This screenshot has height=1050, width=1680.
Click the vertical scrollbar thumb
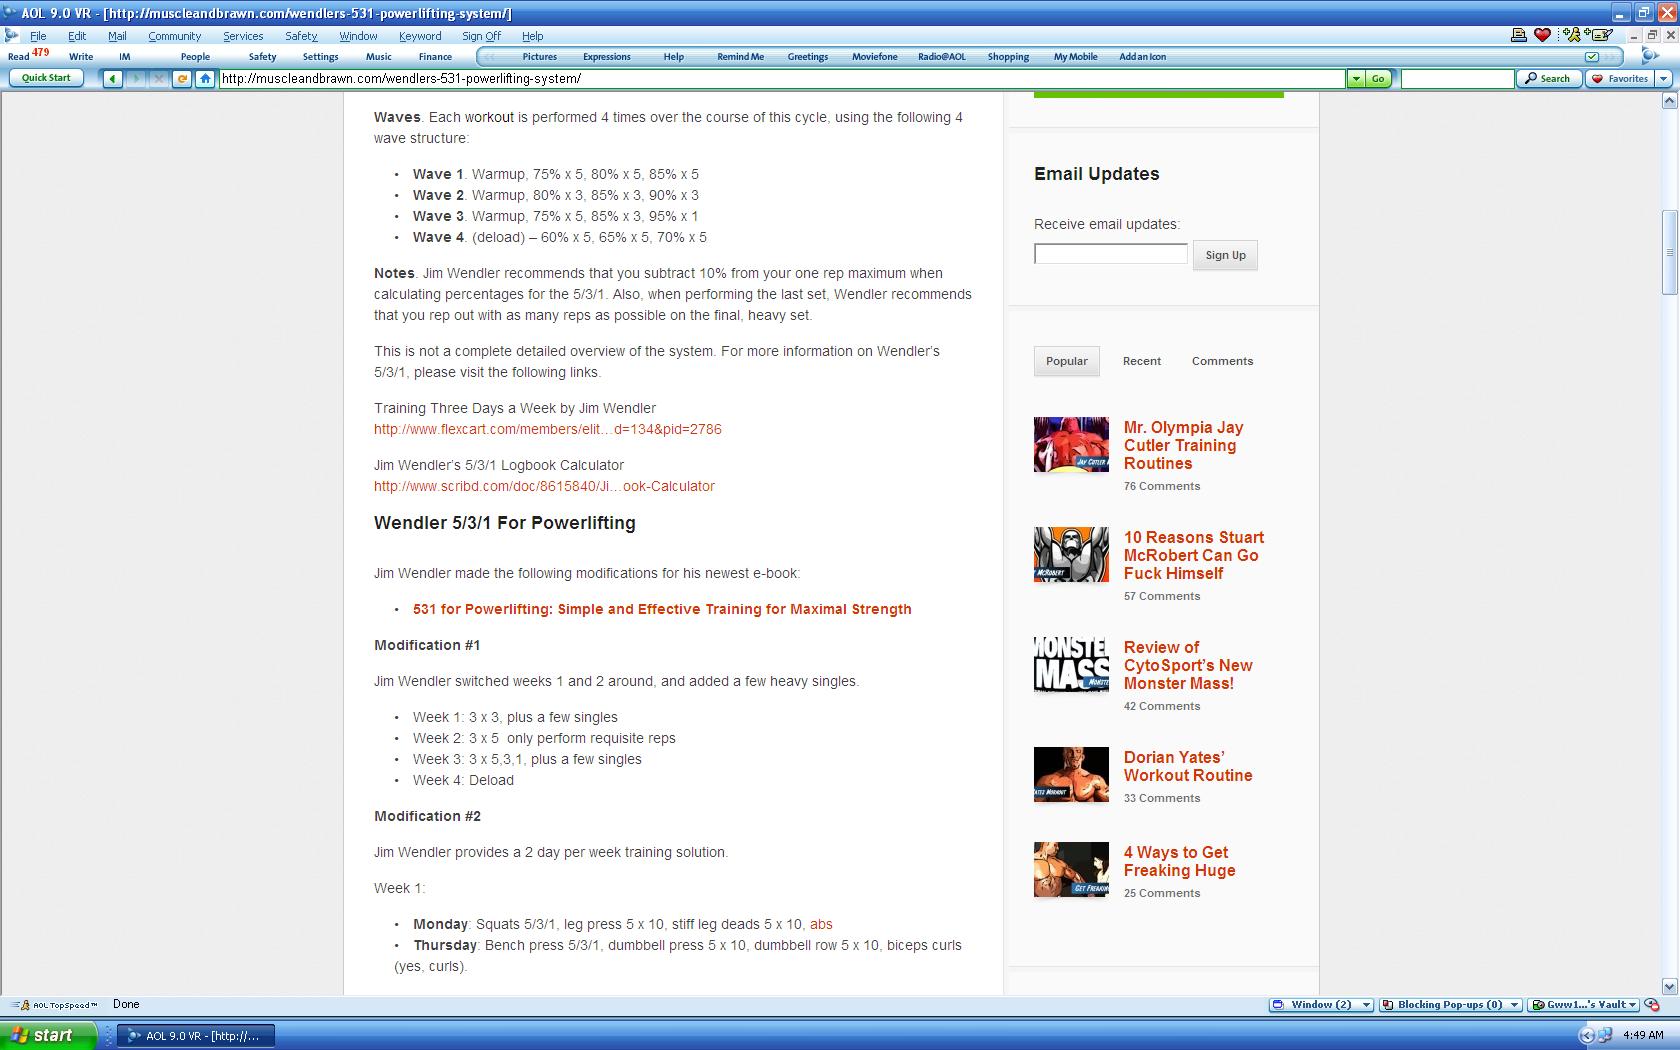[x=1669, y=252]
